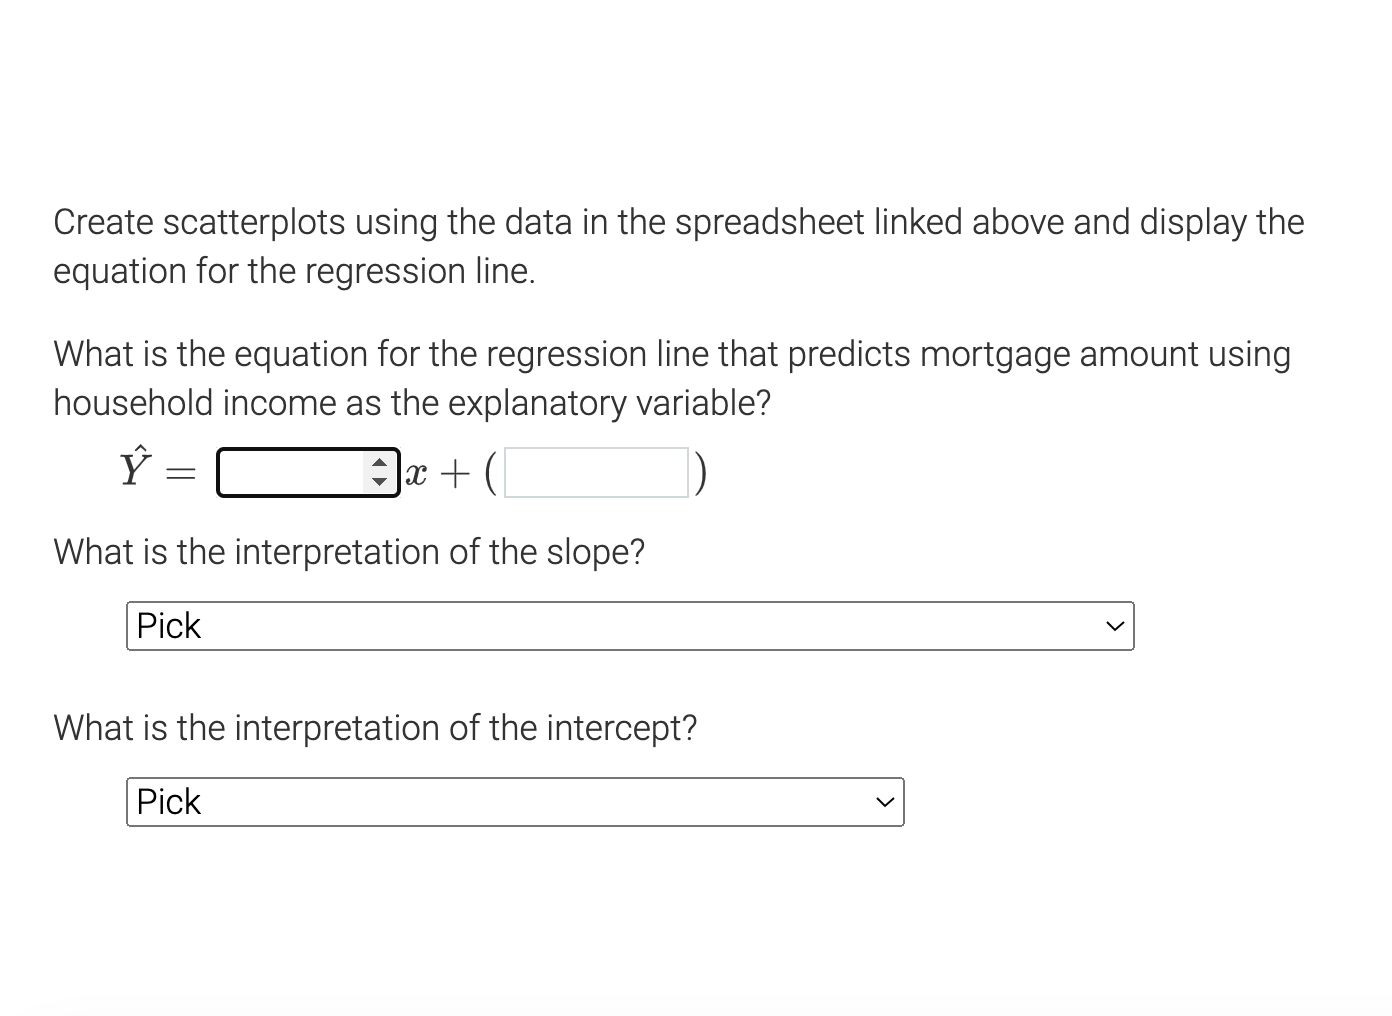Decrement the slope value using the spinner
The width and height of the screenshot is (1392, 1016).
pos(381,482)
